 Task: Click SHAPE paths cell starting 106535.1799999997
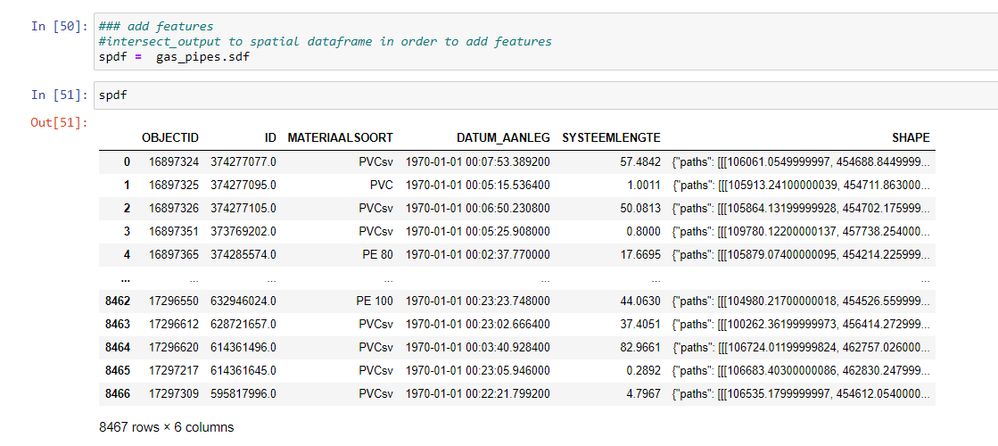[x=801, y=394]
